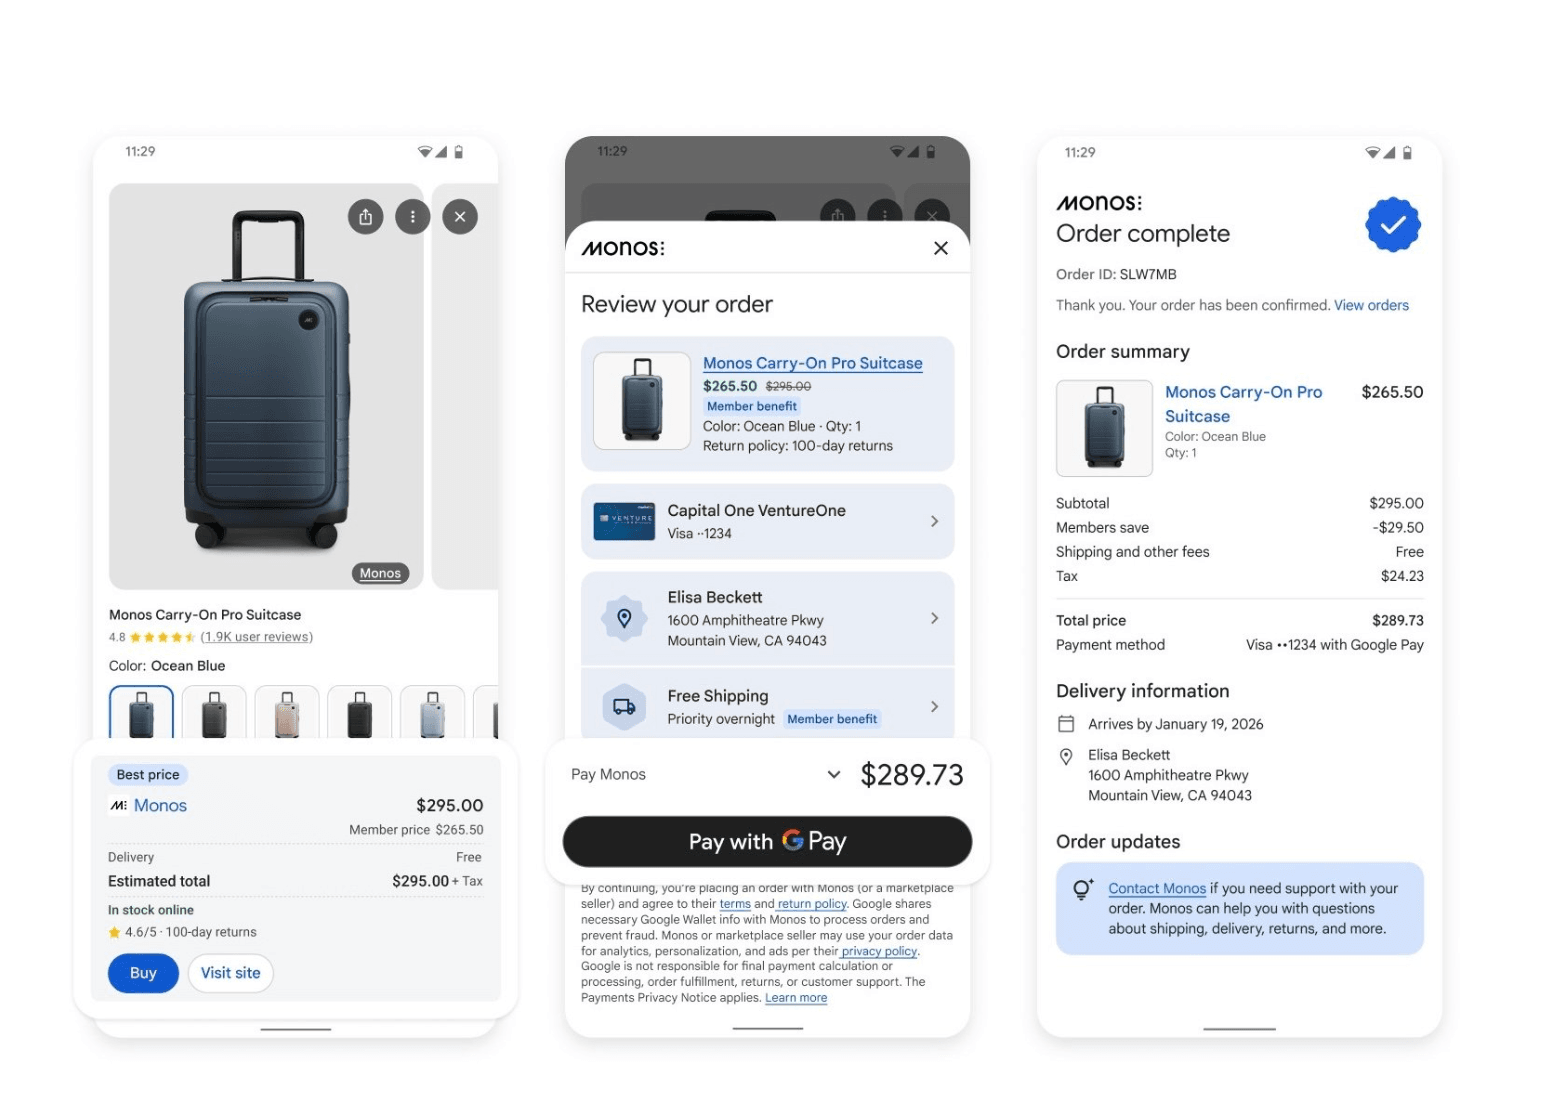The height and width of the screenshot is (1104, 1564).
Task: Choose the rose pink suitcase color
Action: pyautogui.click(x=287, y=713)
